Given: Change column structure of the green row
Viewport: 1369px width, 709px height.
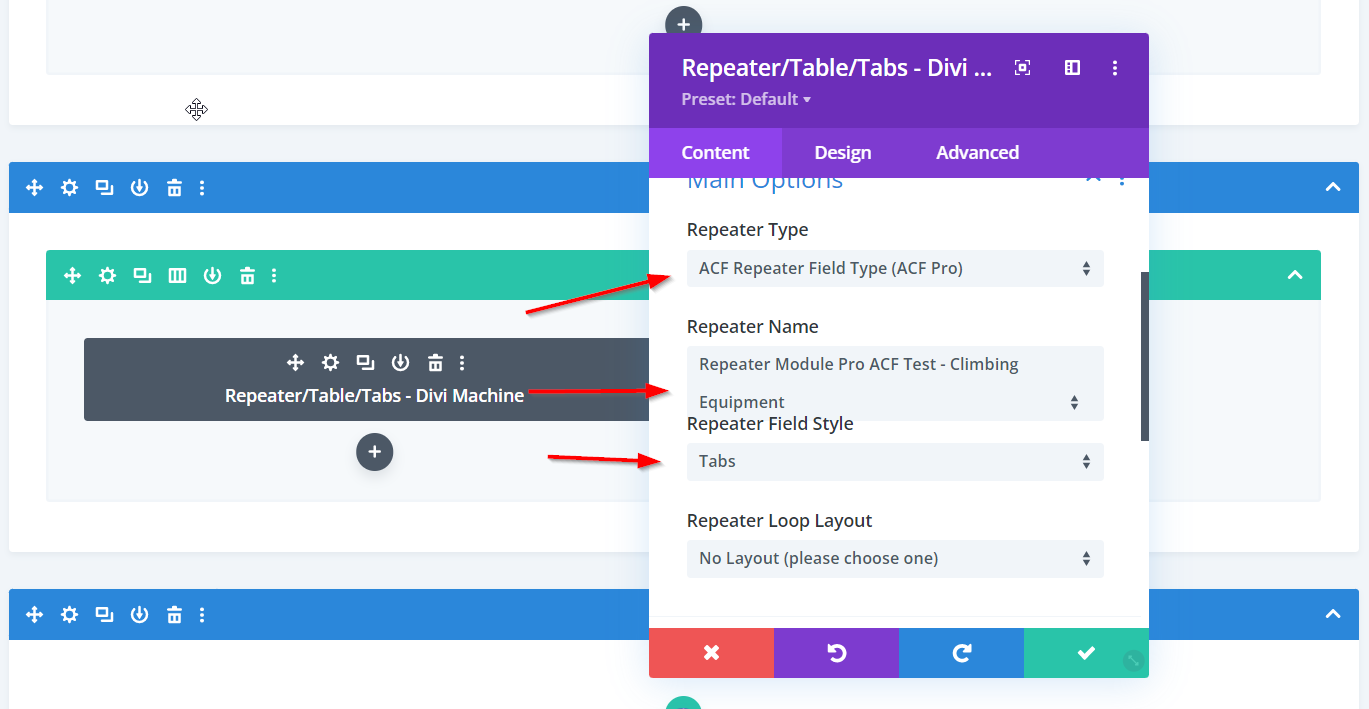Looking at the screenshot, I should [x=177, y=275].
